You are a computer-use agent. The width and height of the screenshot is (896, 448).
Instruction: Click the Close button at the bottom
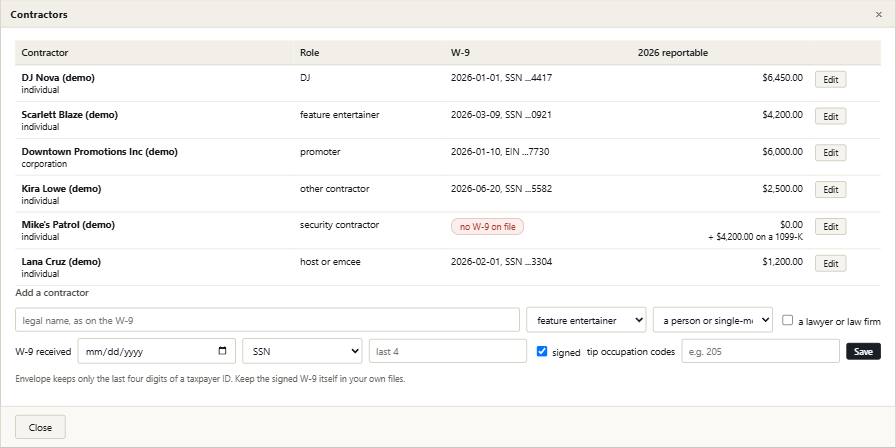(40, 427)
